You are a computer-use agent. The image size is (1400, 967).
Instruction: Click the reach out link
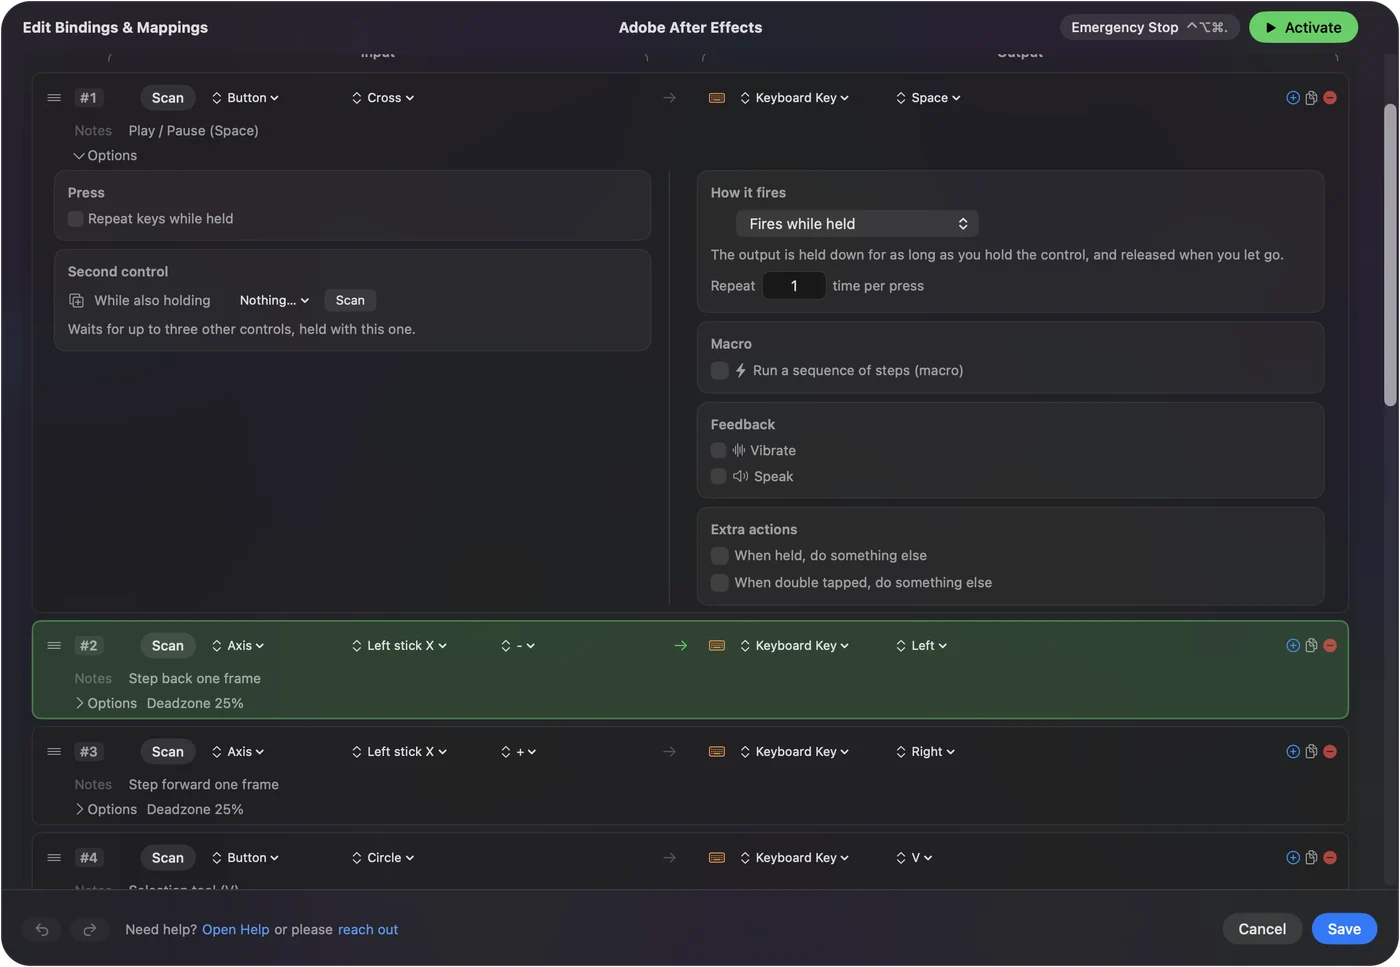(x=368, y=930)
